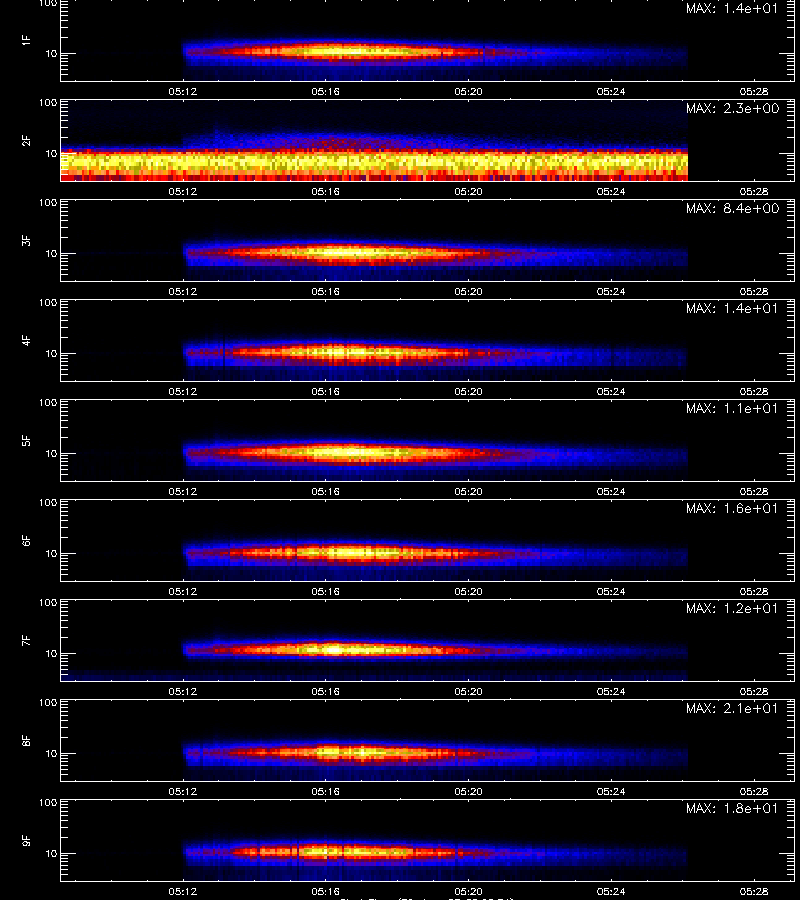
Task: Select the 'MAX: 1.1e+01' readout
Action: point(732,409)
